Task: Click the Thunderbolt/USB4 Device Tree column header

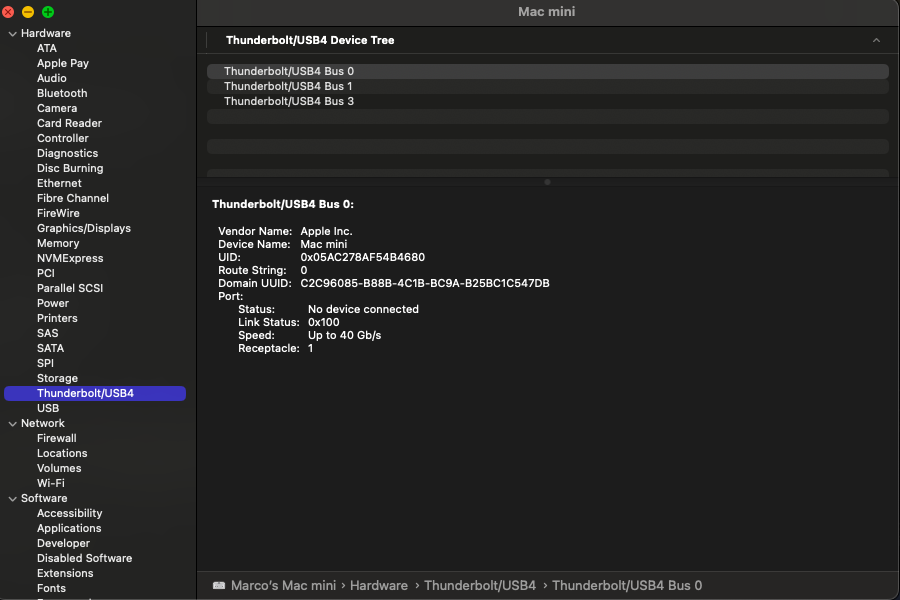Action: pos(310,40)
